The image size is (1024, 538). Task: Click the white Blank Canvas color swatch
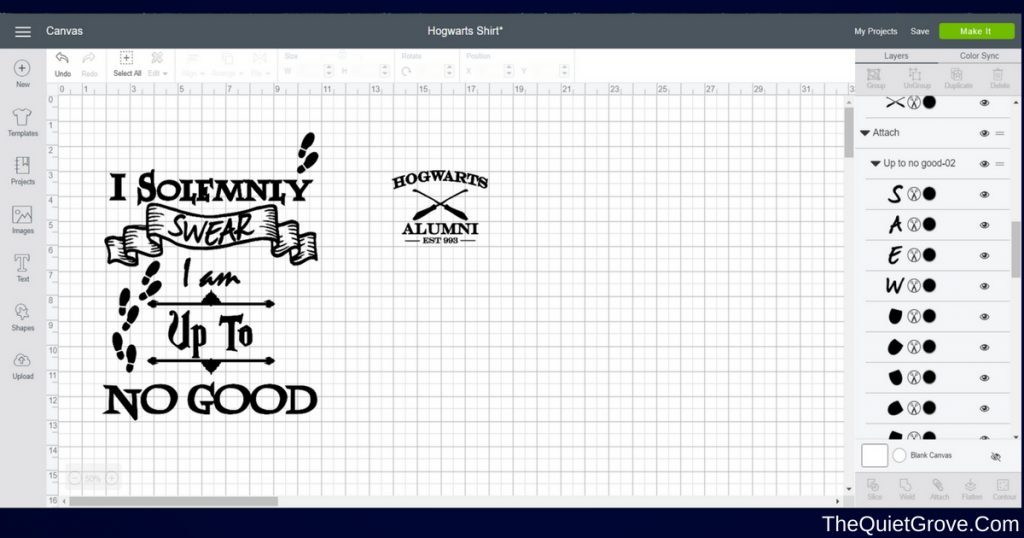pyautogui.click(x=874, y=455)
